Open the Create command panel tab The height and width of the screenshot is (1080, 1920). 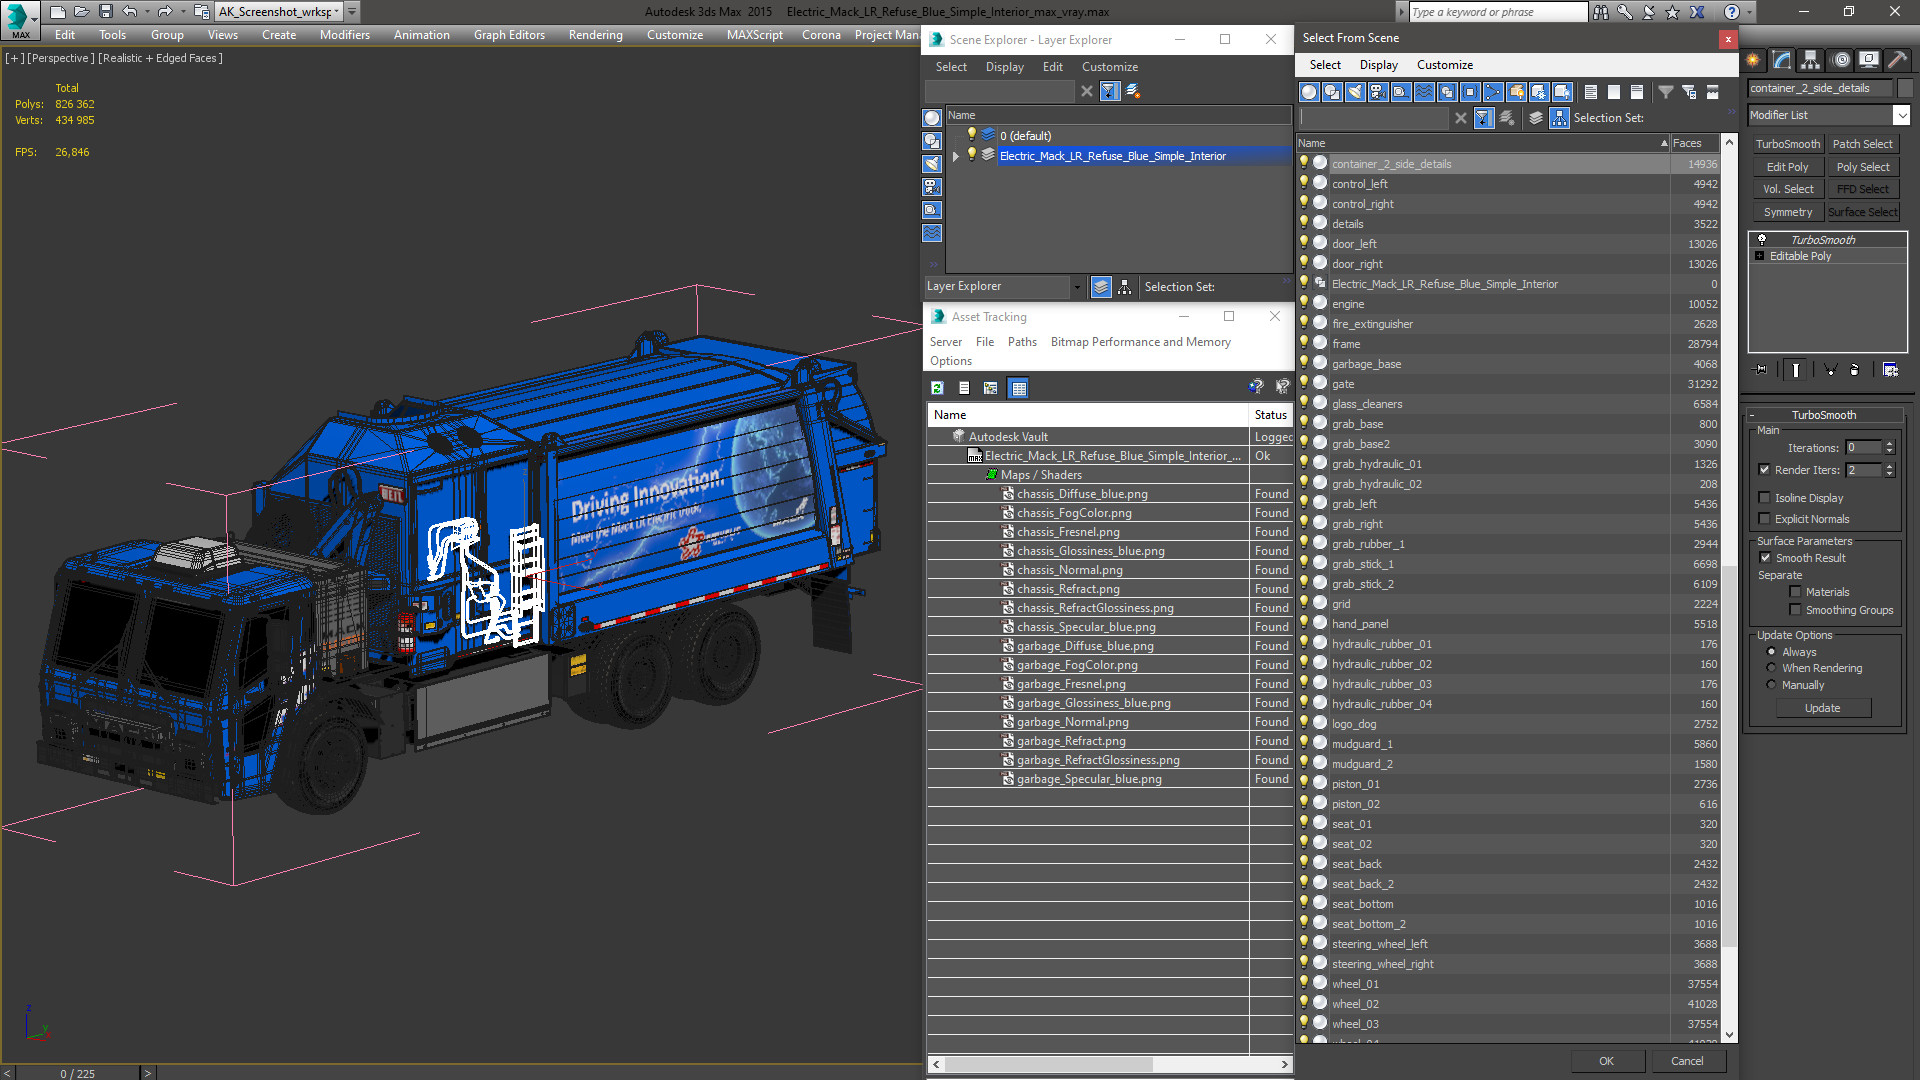[x=1753, y=60]
